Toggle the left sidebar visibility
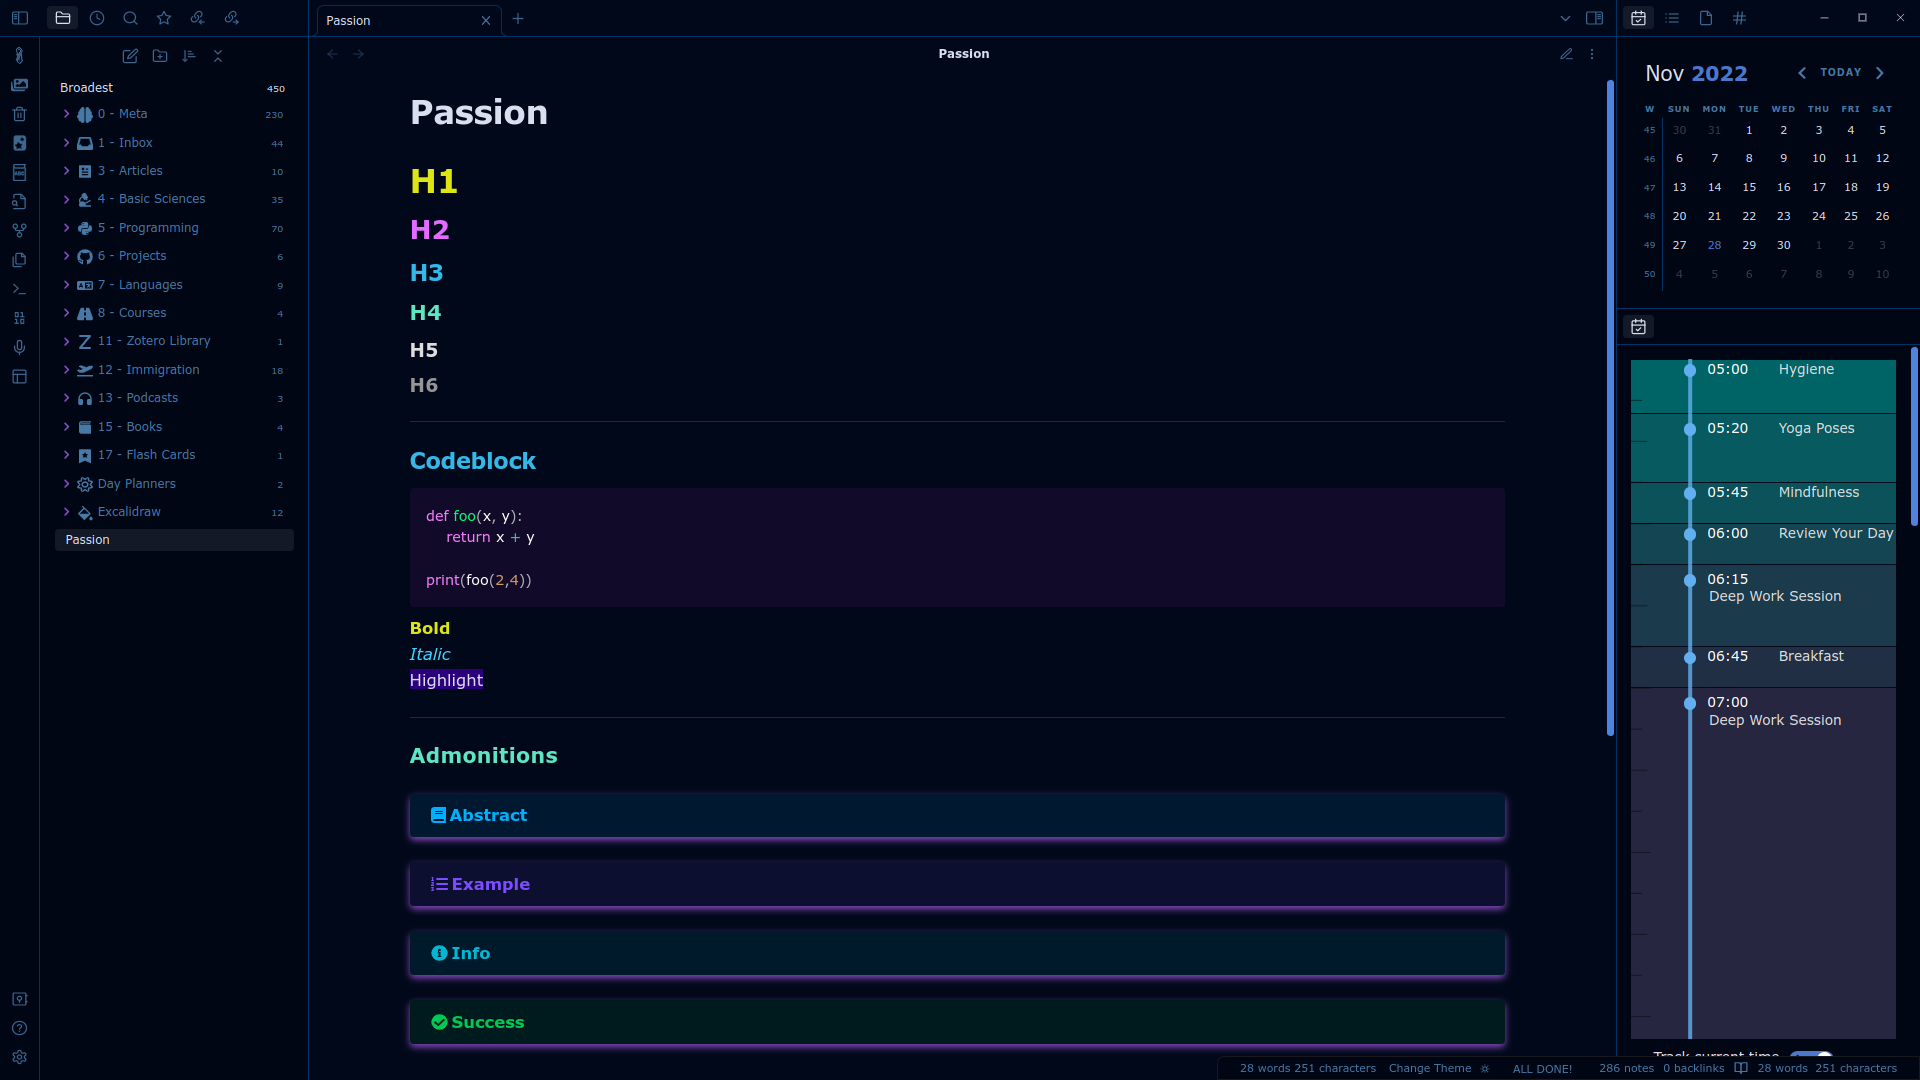Image resolution: width=1920 pixels, height=1080 pixels. 19,18
